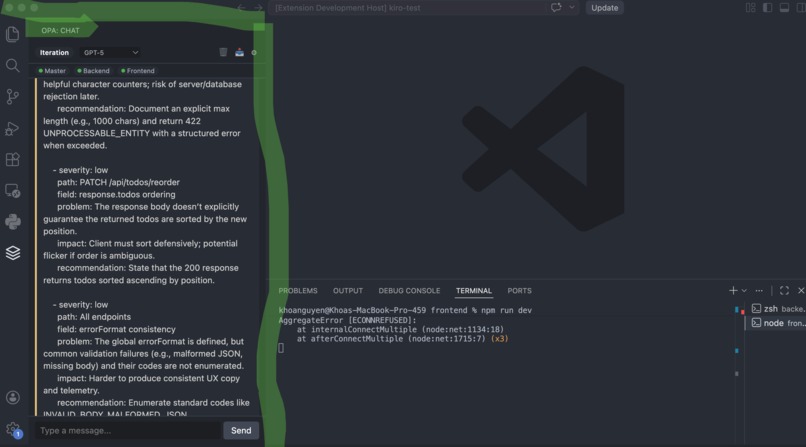Open the chat bubble icon in title bar
Screen dimensions: 806x447
pos(556,8)
